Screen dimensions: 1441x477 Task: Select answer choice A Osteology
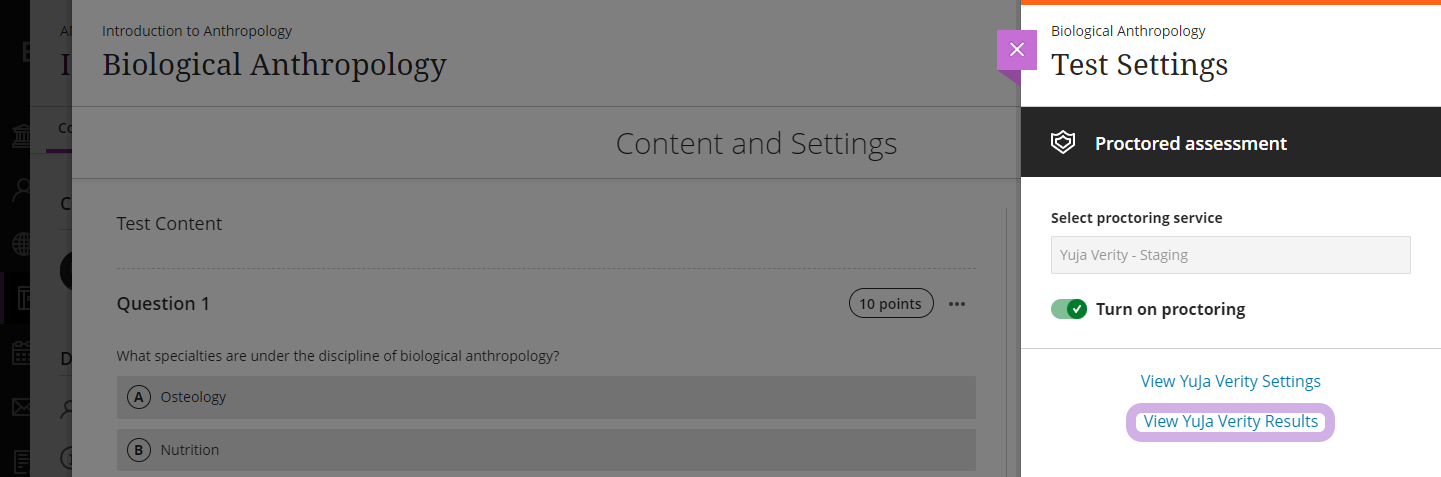click(x=546, y=397)
